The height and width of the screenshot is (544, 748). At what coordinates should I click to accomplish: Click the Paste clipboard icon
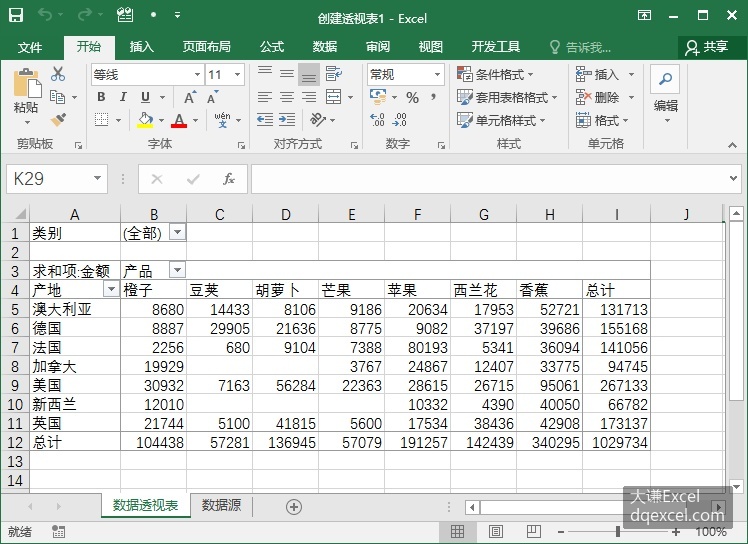(x=27, y=84)
